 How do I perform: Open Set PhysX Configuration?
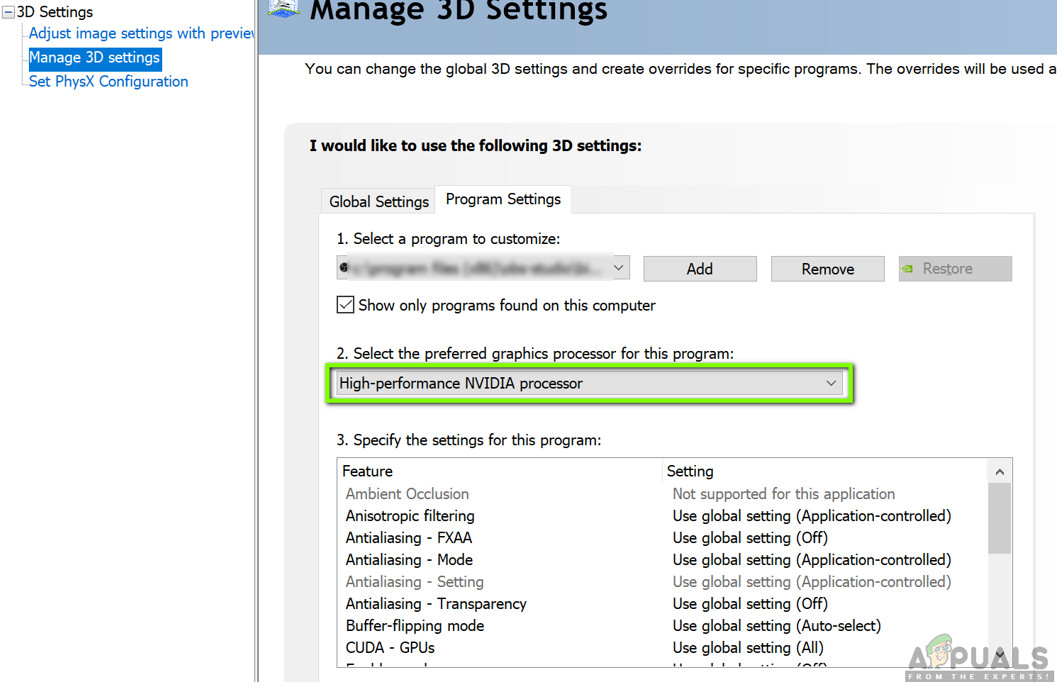click(108, 81)
